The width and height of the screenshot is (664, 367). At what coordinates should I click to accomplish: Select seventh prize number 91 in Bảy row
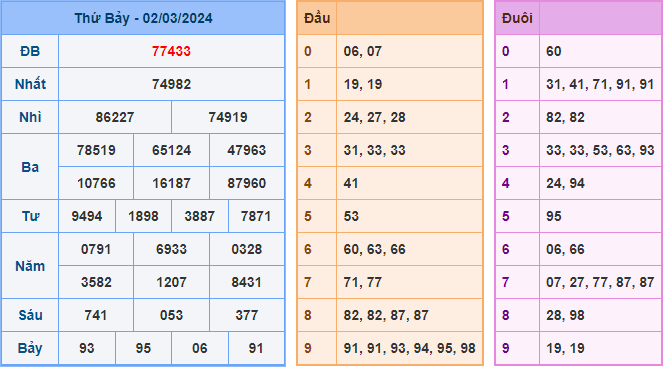256,348
